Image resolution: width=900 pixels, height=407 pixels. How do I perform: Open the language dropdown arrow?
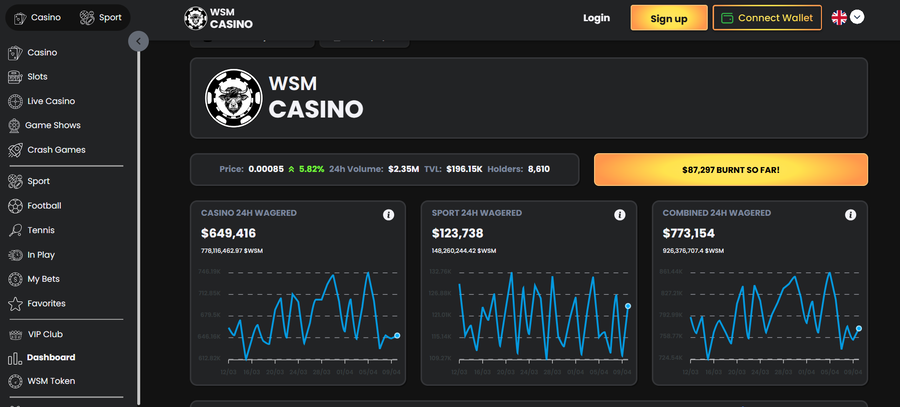tap(857, 17)
